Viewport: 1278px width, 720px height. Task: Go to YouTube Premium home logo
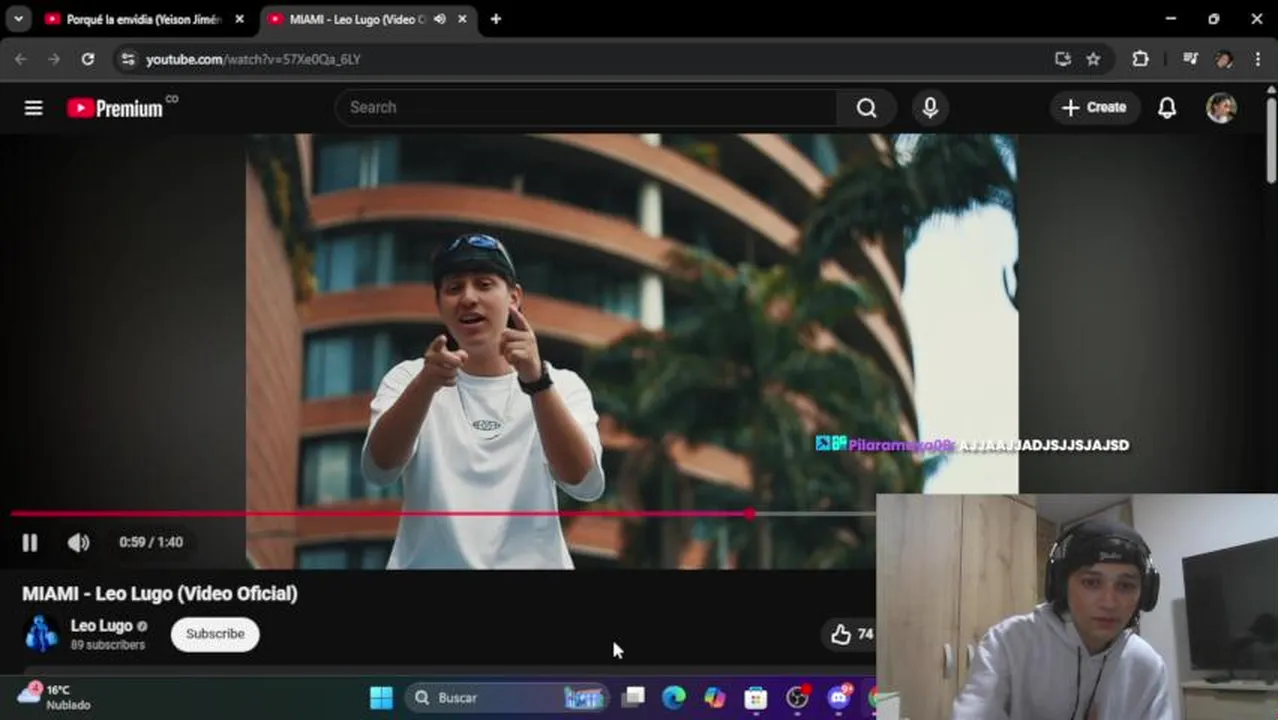click(x=115, y=108)
